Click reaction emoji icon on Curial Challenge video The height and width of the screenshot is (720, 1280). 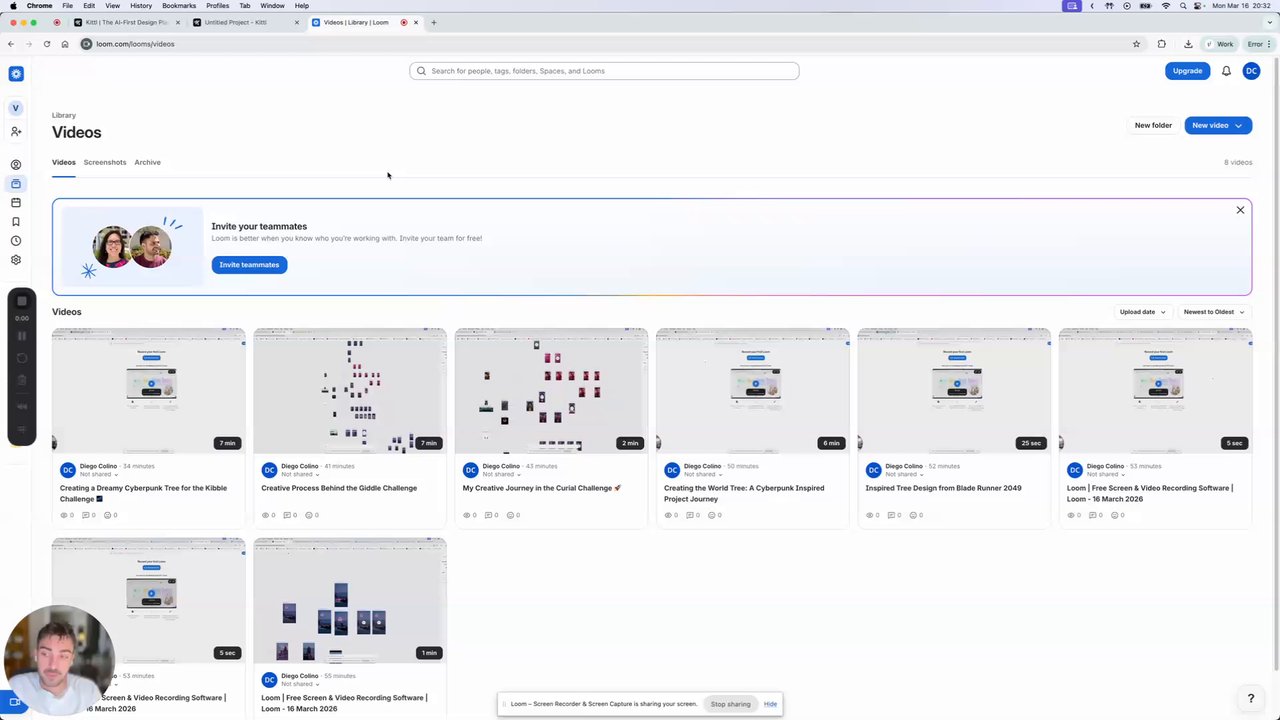pos(511,515)
